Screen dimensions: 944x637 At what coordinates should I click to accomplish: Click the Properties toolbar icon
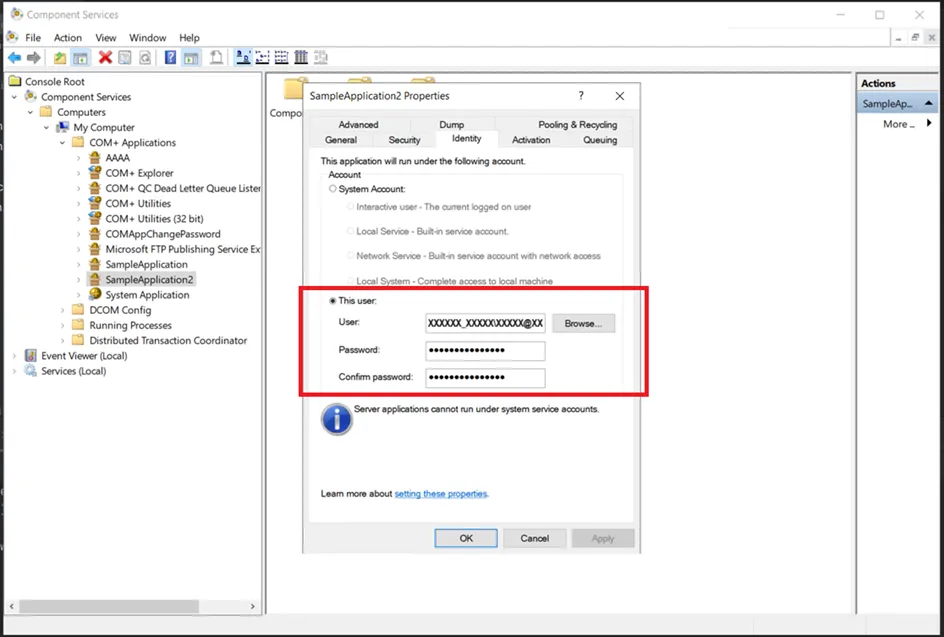[x=125, y=58]
